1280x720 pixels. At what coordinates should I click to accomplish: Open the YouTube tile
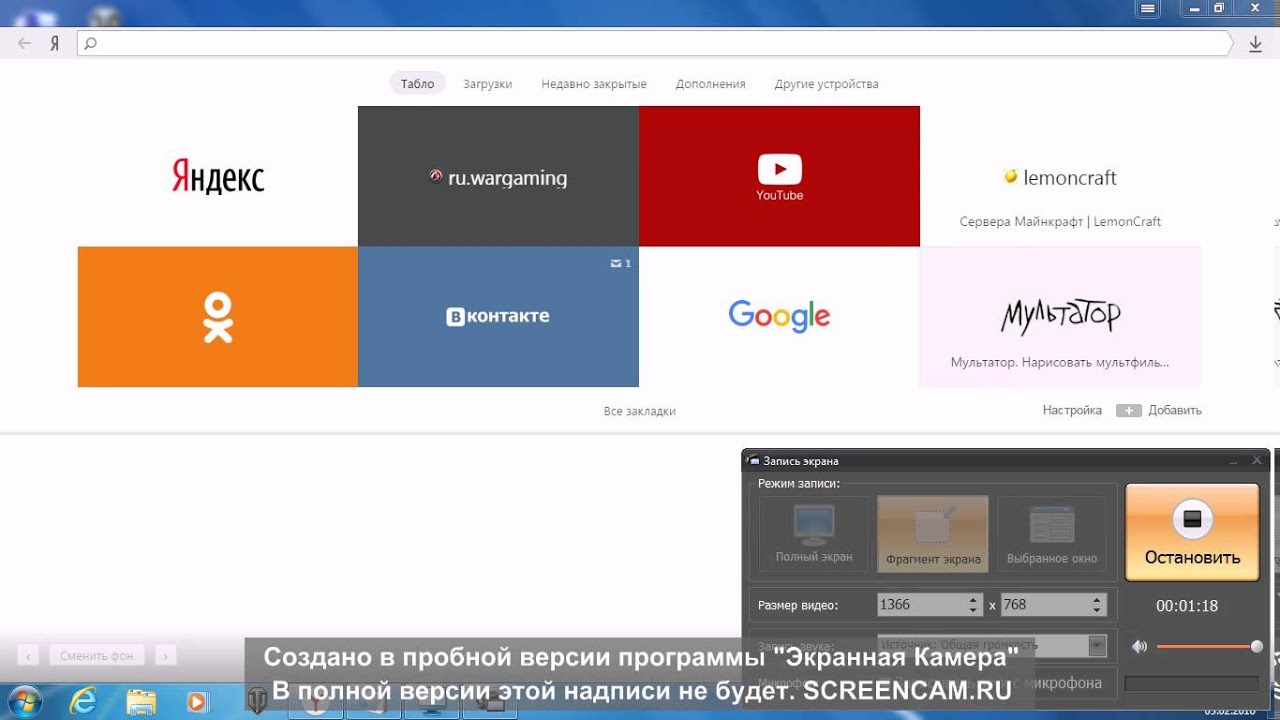coord(779,176)
